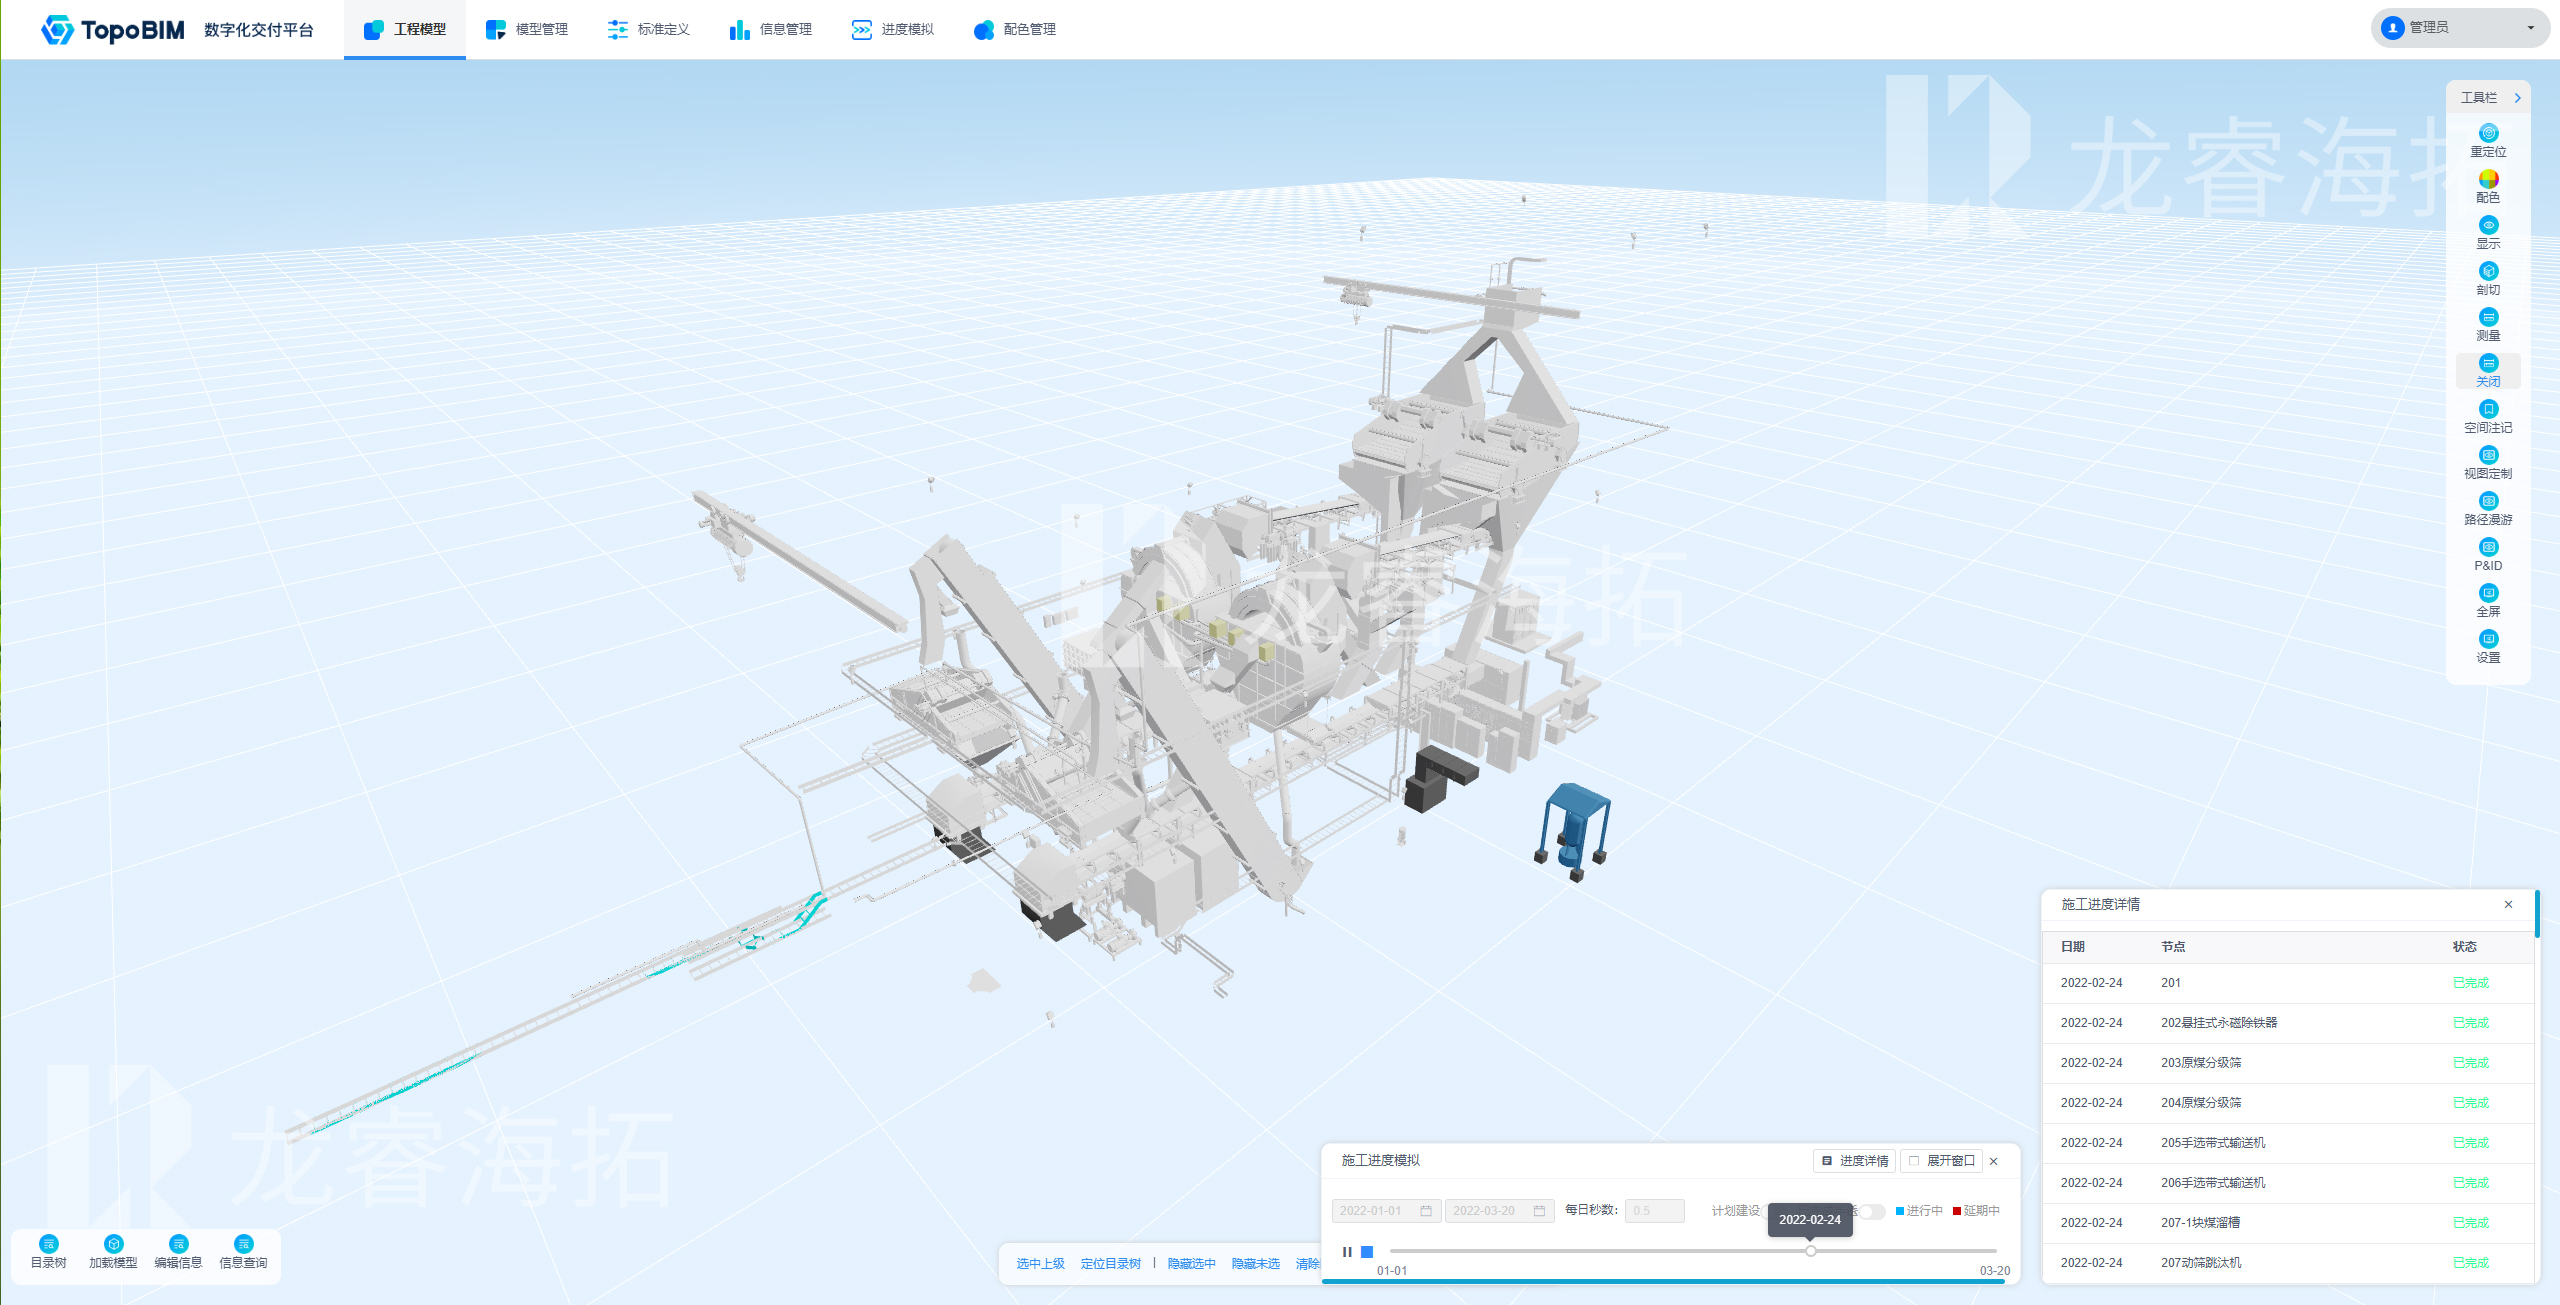Viewport: 2560px width, 1305px height.
Task: Check the 展开窗口 expand window checkbox
Action: click(1914, 1161)
